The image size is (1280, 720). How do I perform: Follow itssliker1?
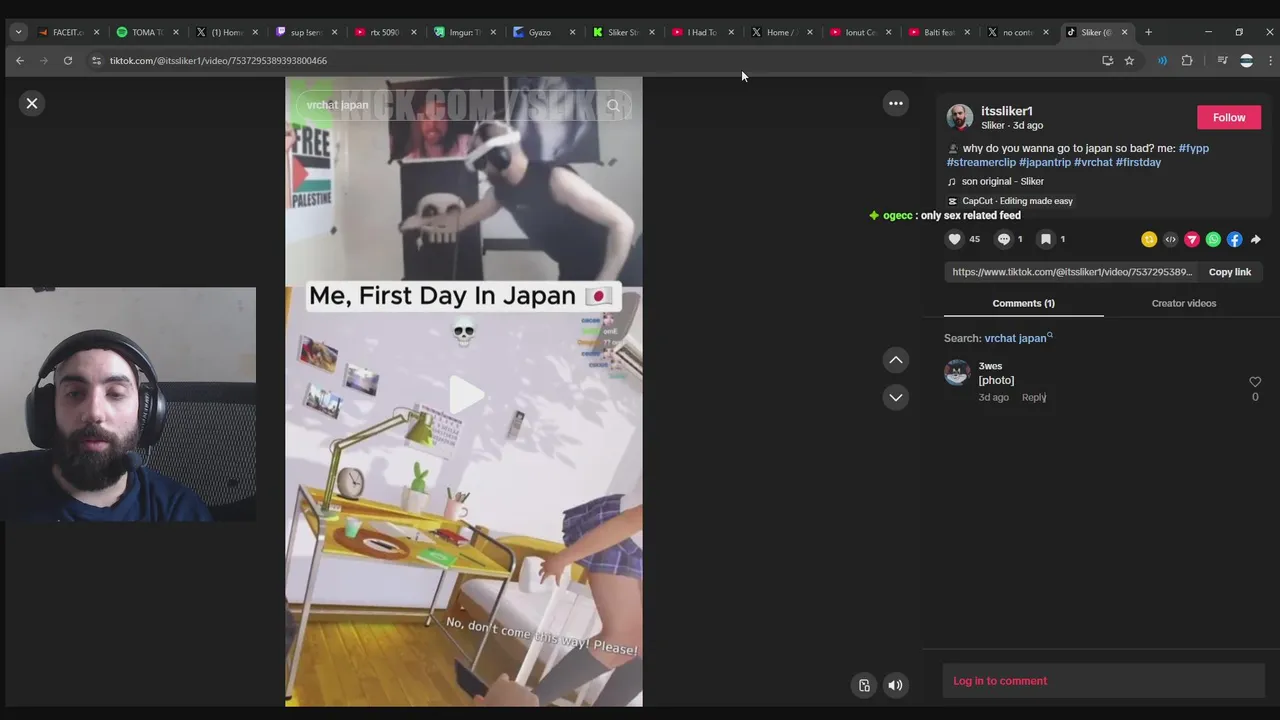pyautogui.click(x=1229, y=117)
